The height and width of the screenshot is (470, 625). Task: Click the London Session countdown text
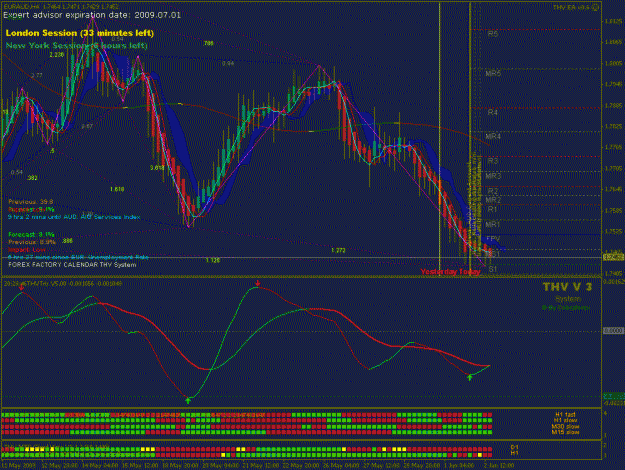[x=80, y=33]
